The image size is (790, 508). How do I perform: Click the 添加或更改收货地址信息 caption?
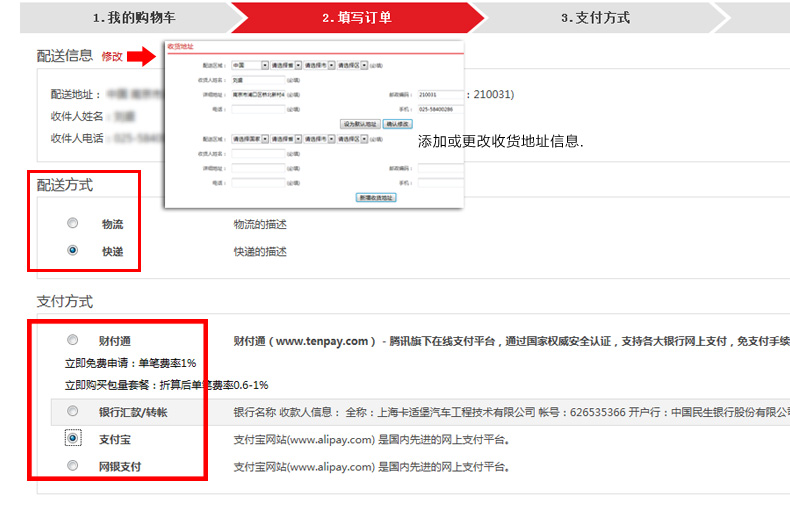point(500,141)
